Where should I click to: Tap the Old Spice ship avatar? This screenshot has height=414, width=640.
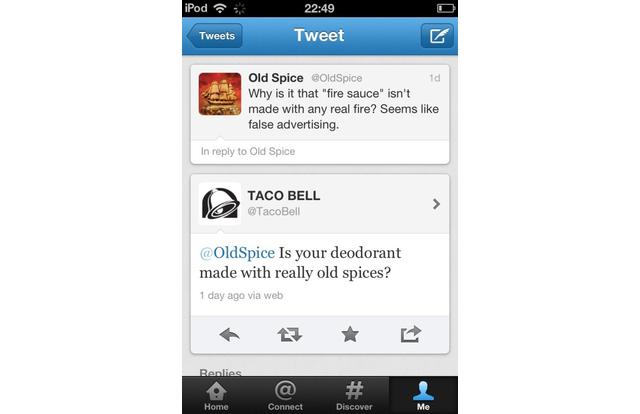tap(220, 94)
